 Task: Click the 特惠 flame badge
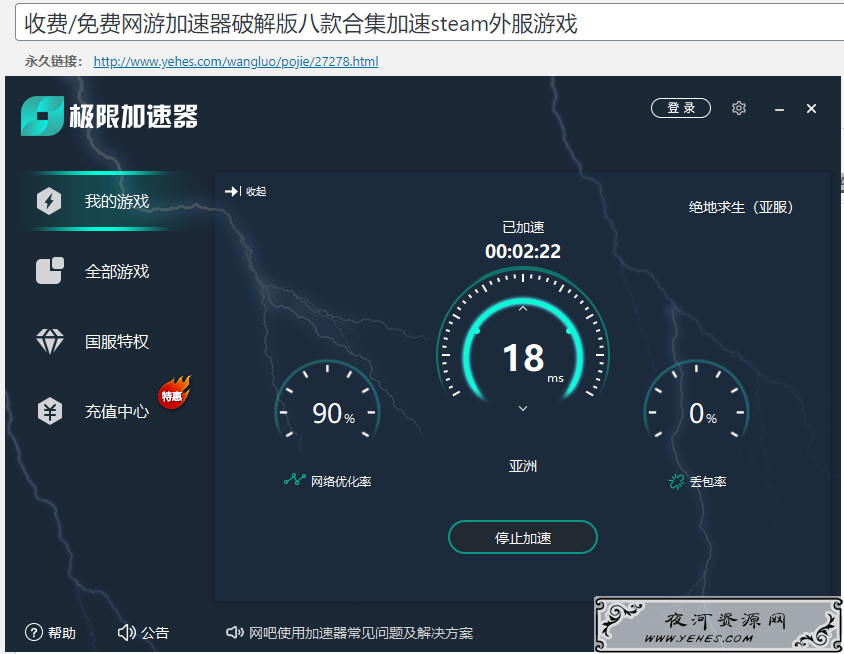174,393
